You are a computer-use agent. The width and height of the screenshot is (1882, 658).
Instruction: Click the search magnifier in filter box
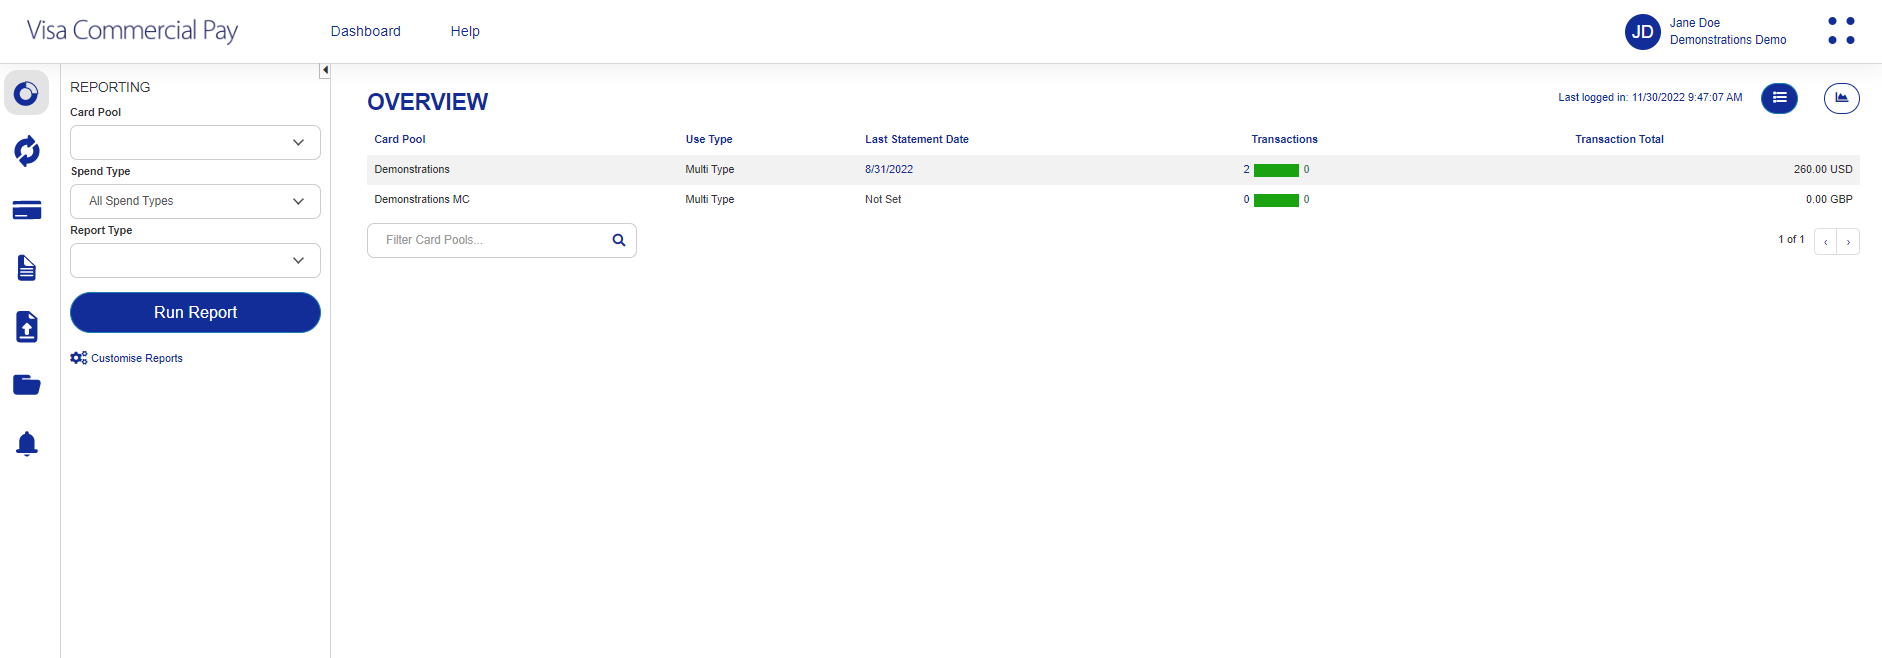point(619,240)
